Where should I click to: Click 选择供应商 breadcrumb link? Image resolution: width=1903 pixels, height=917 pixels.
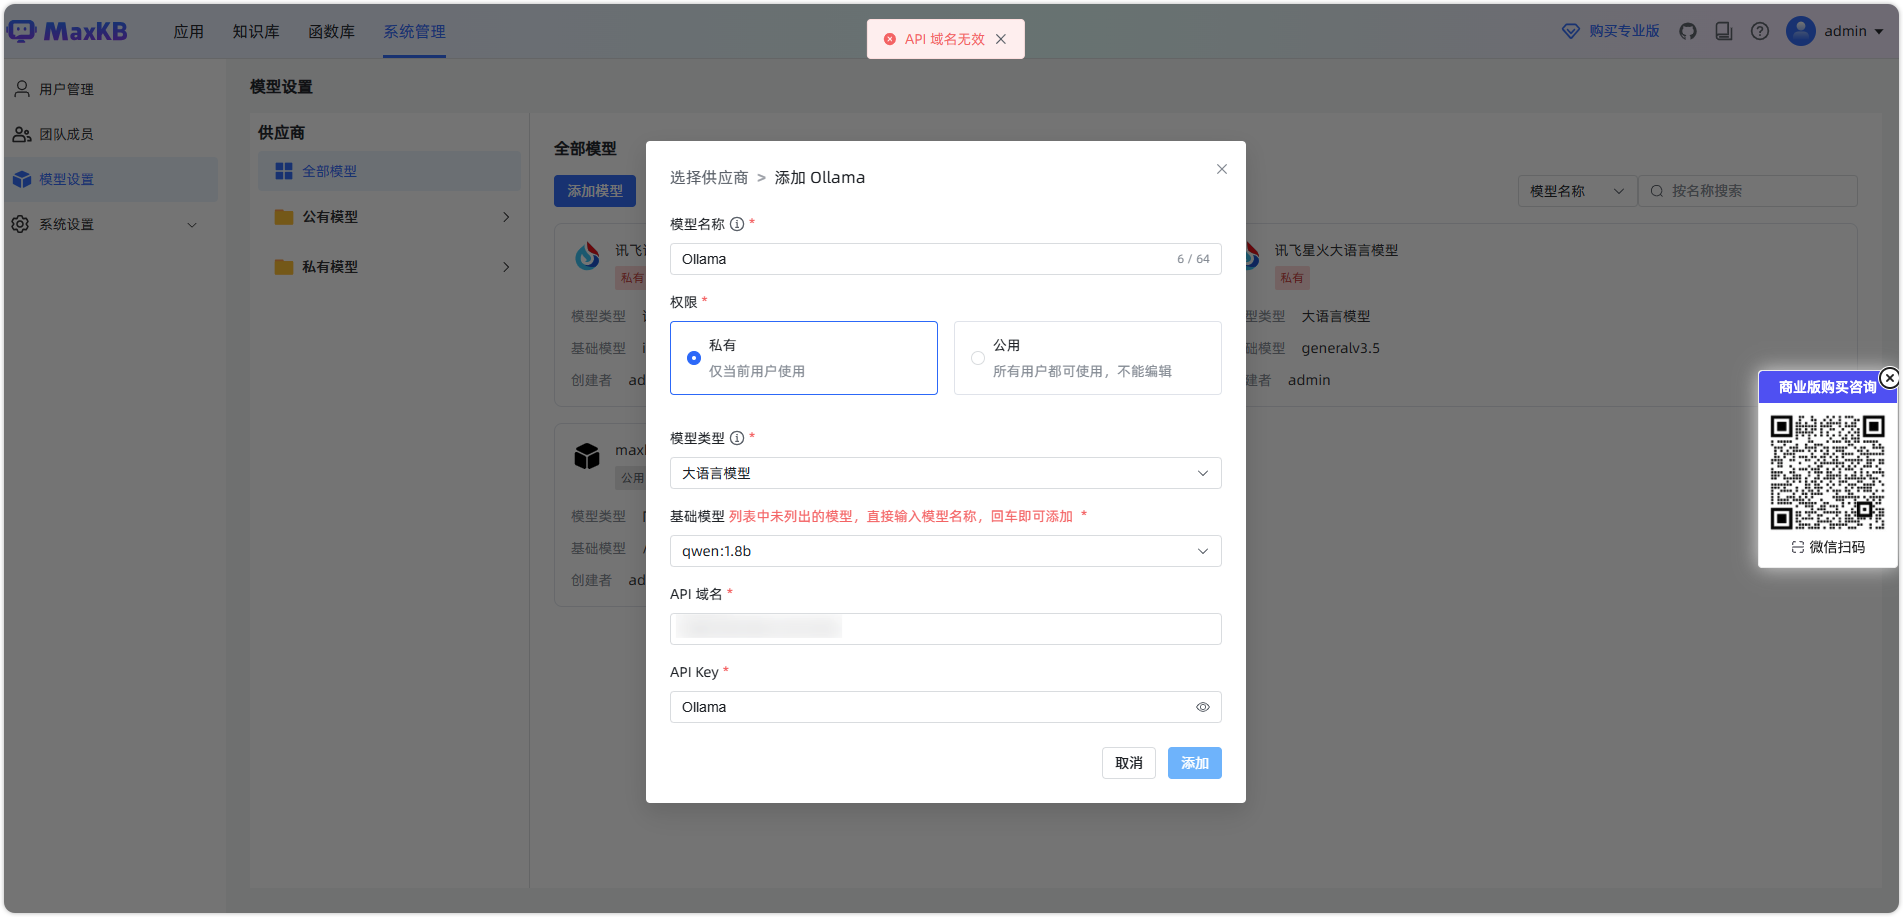(x=708, y=178)
